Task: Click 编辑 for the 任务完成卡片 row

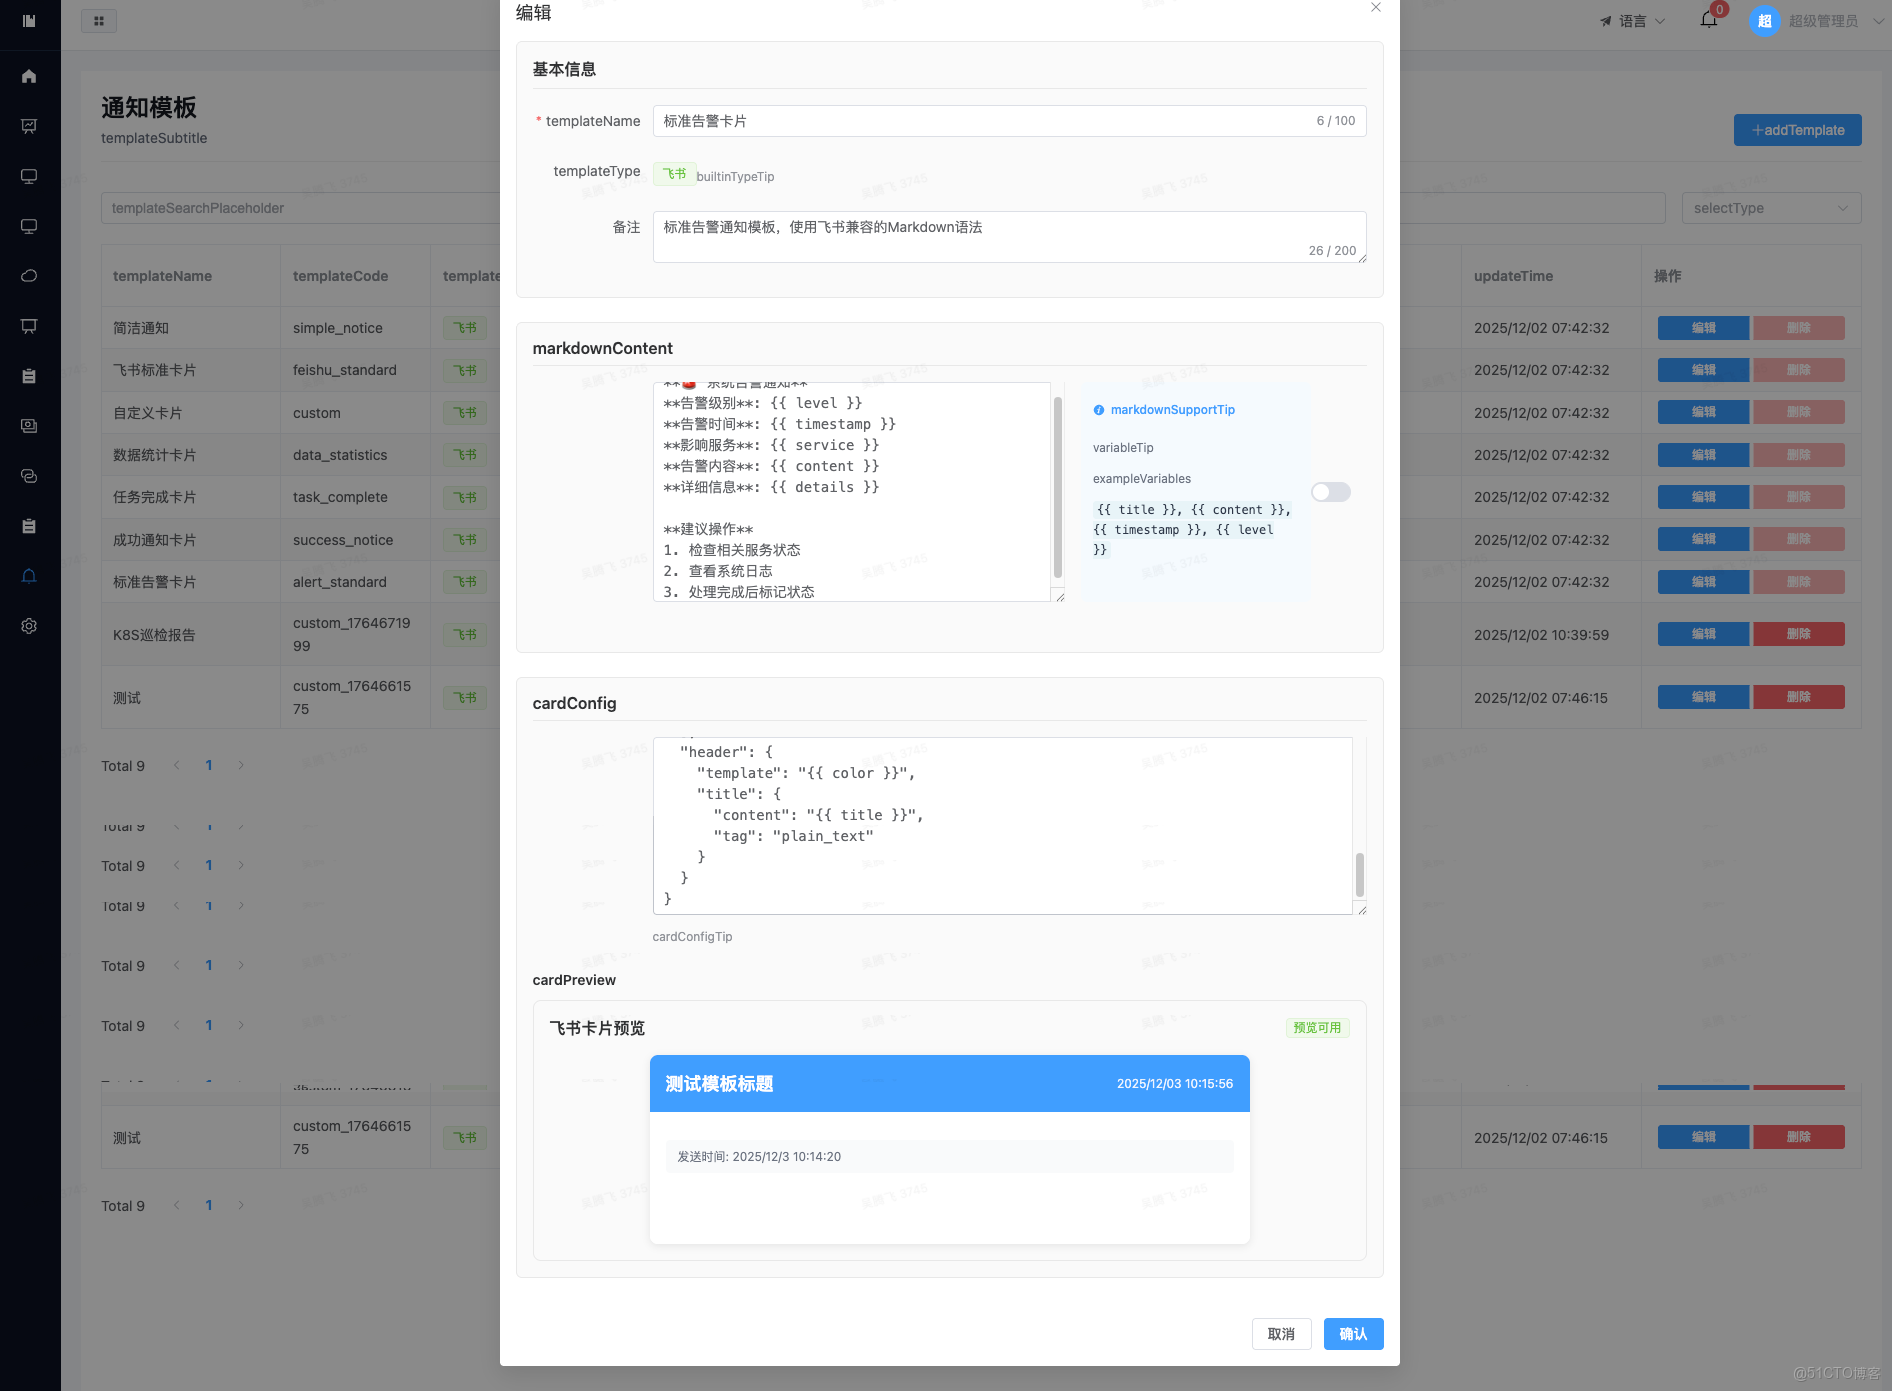Action: pos(1703,497)
